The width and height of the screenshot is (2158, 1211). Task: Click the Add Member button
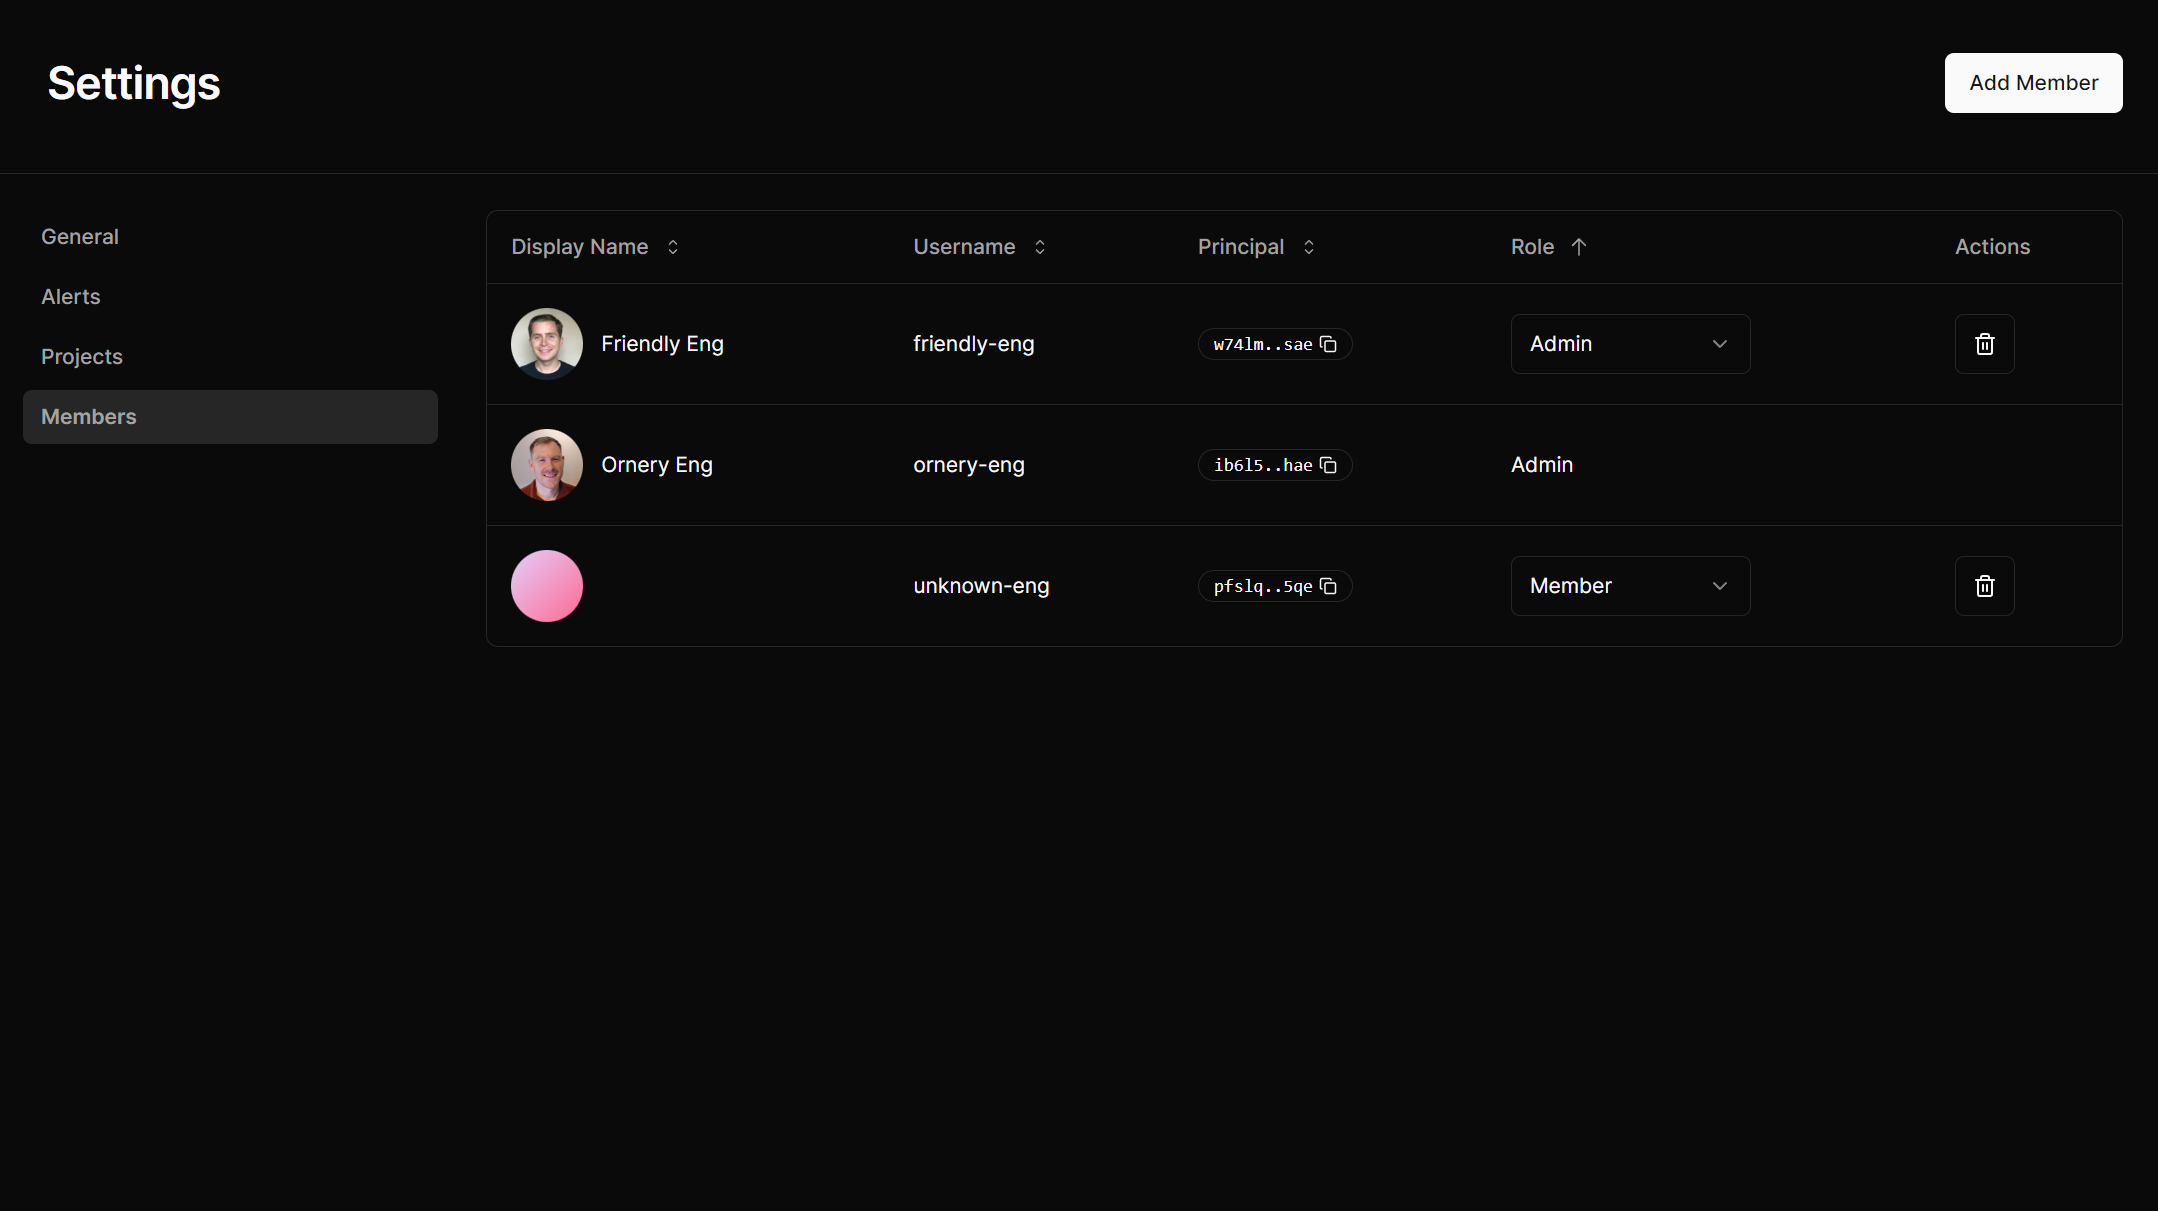pos(2033,83)
